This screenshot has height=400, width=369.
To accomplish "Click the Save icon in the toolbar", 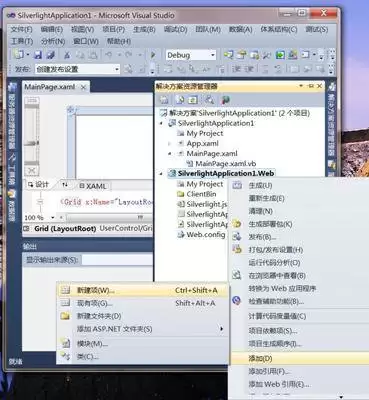I will [39, 55].
